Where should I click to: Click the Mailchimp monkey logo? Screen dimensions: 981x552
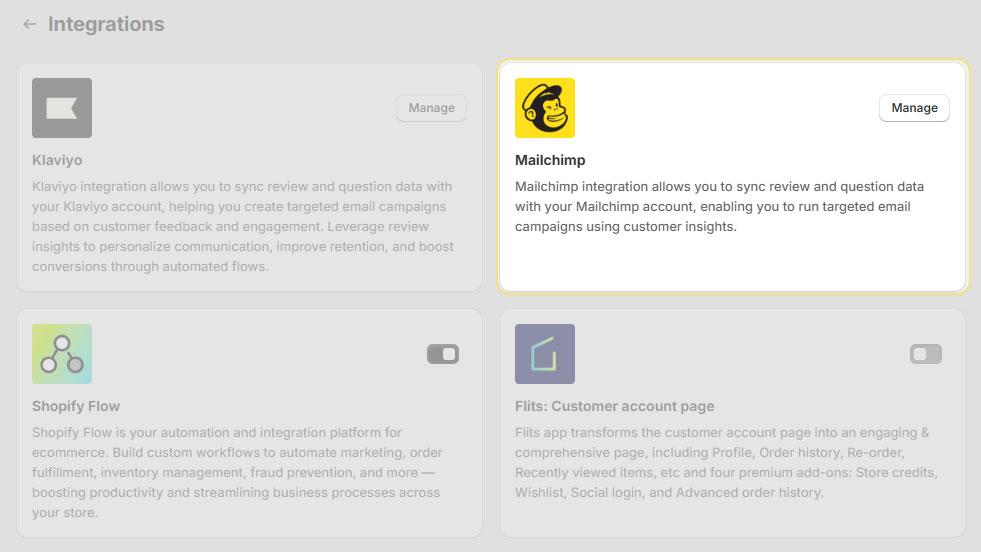click(x=545, y=108)
